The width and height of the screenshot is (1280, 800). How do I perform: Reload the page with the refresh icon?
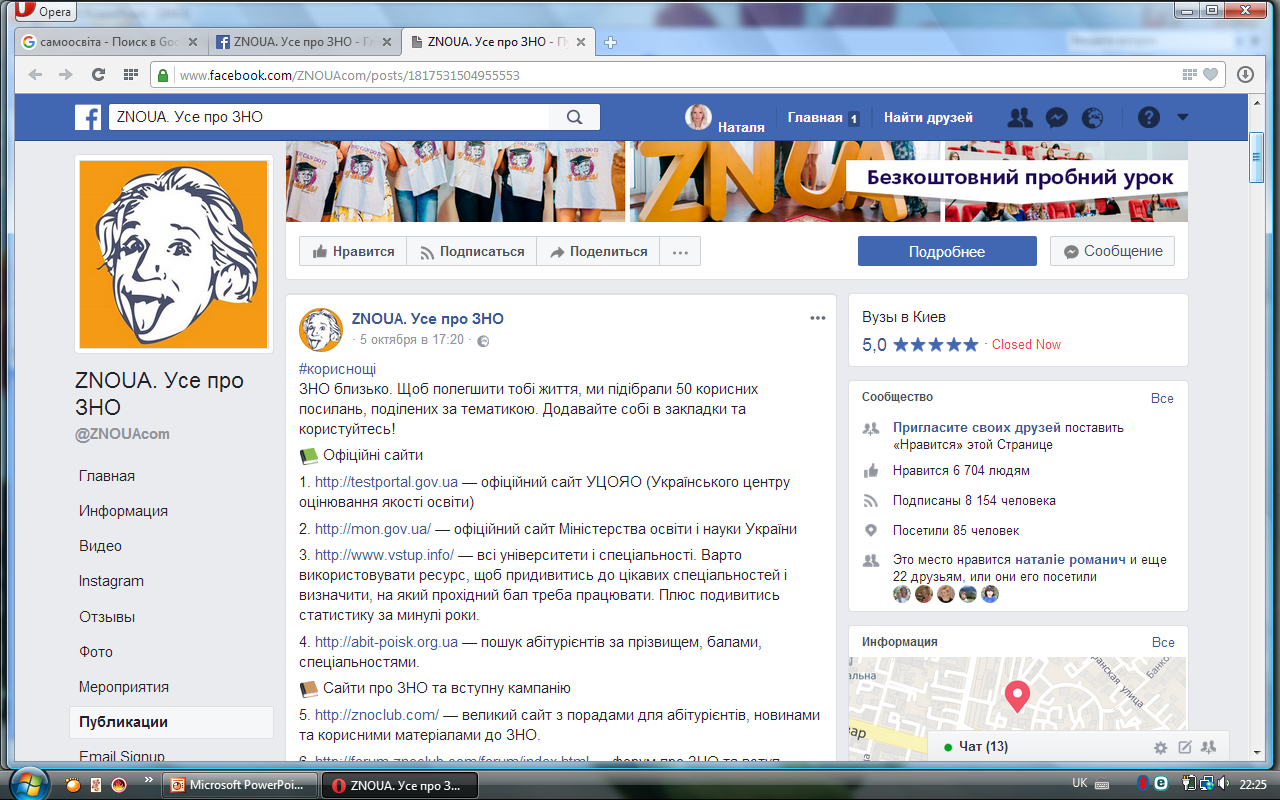pyautogui.click(x=98, y=75)
